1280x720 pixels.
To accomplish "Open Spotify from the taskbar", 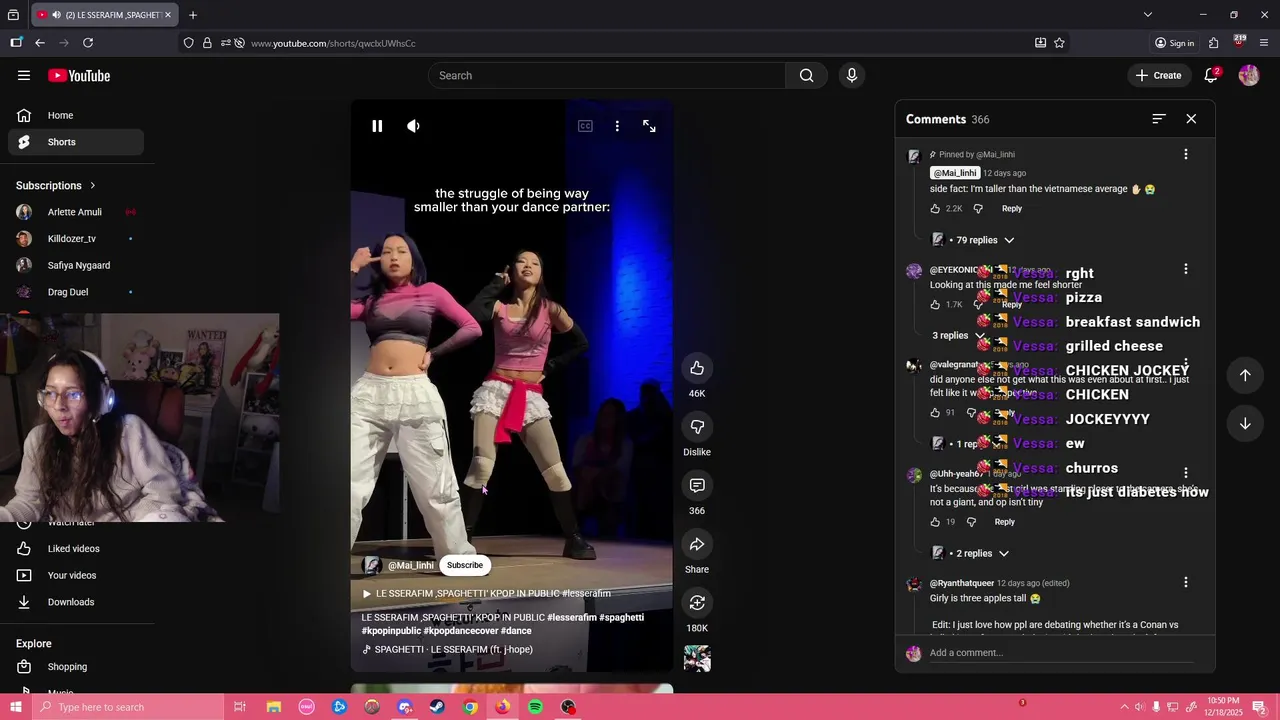I will 535,707.
